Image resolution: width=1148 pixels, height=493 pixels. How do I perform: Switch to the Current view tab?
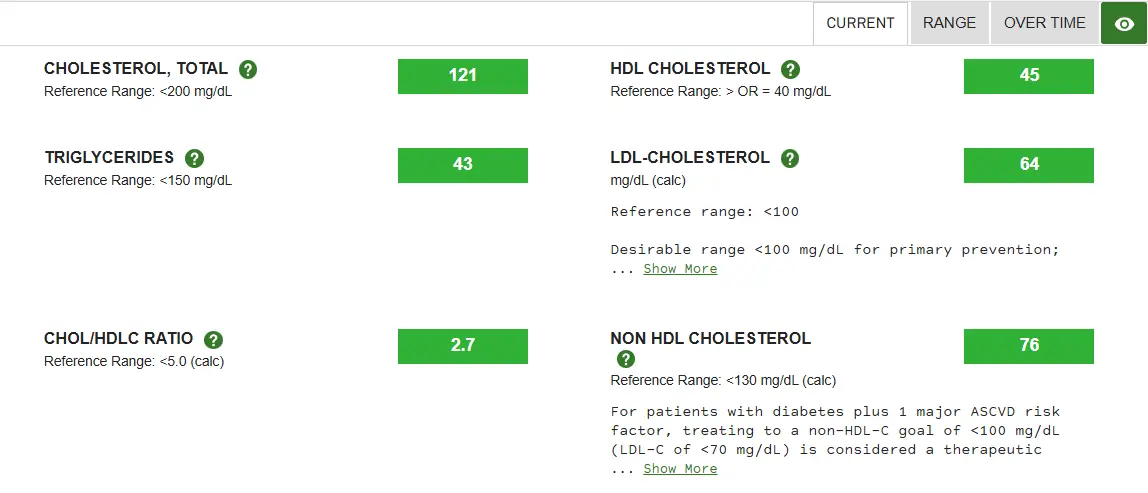pyautogui.click(x=860, y=23)
